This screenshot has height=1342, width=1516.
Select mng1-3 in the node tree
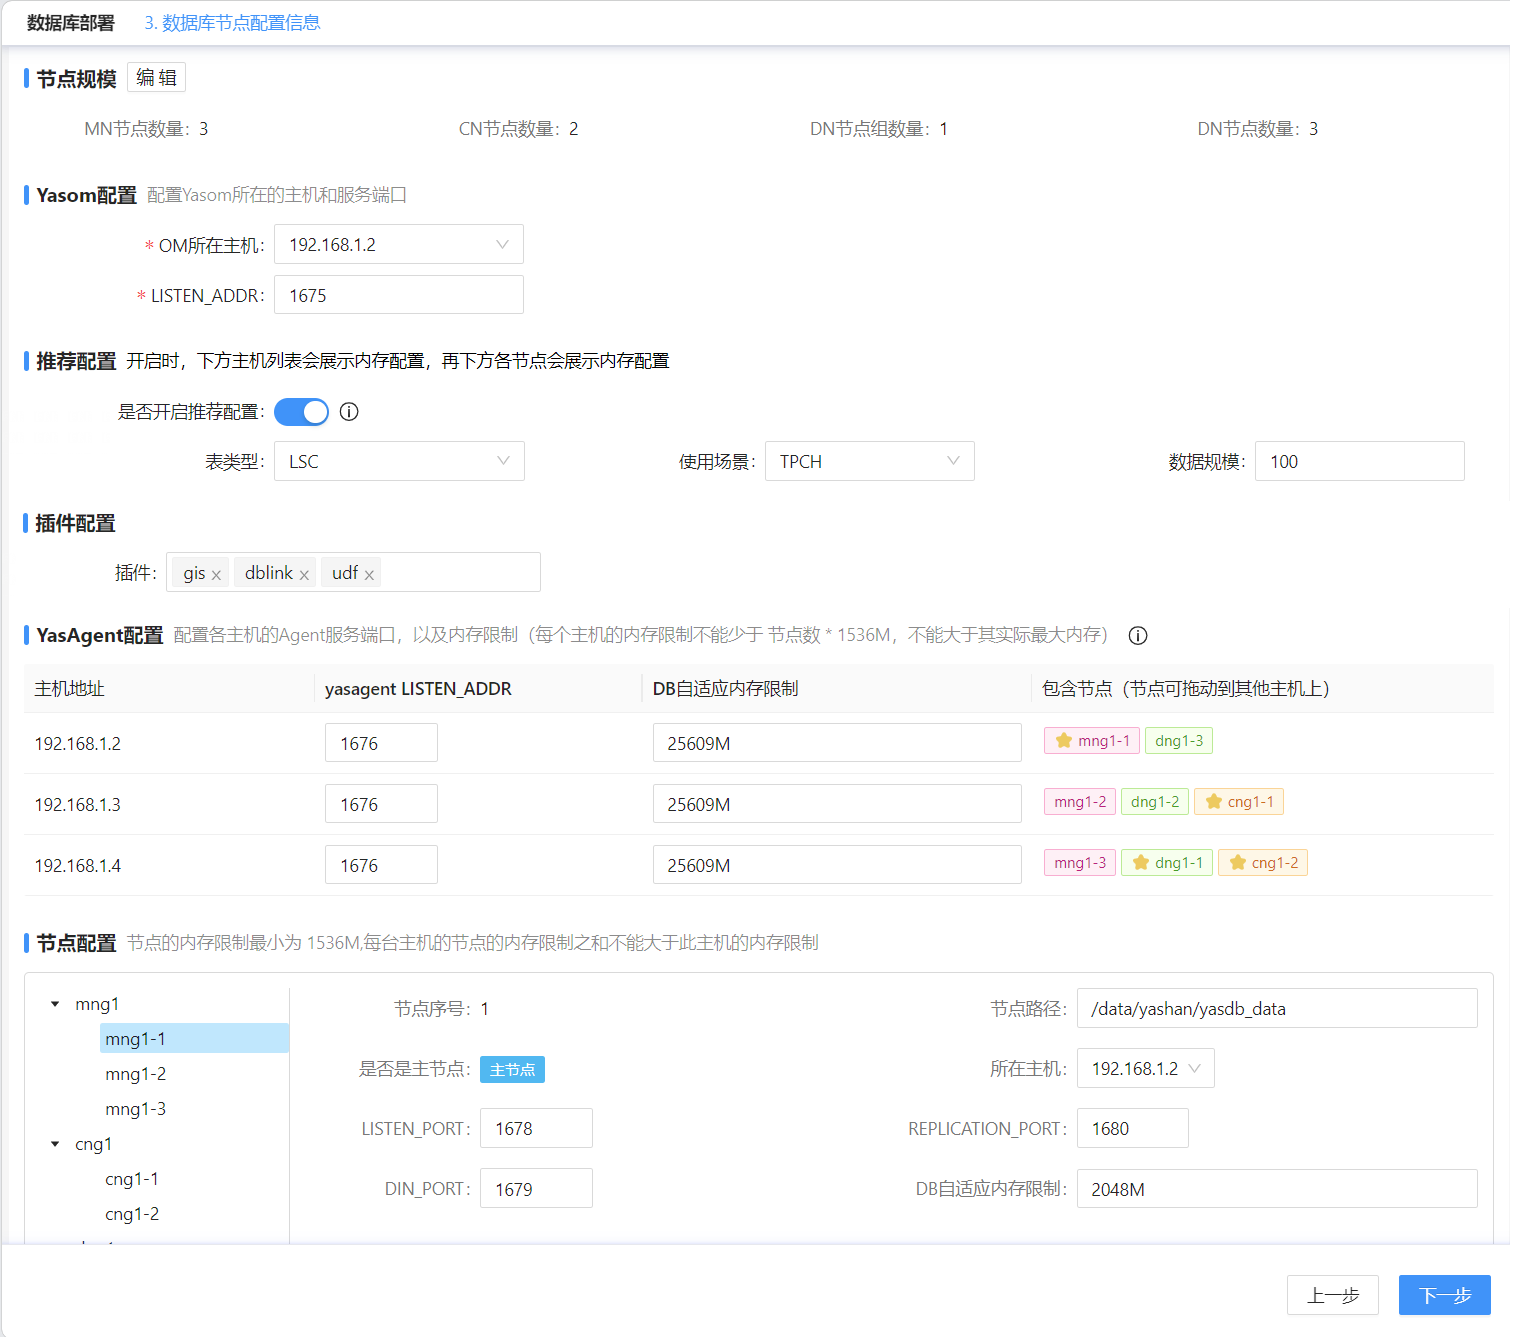click(136, 1109)
